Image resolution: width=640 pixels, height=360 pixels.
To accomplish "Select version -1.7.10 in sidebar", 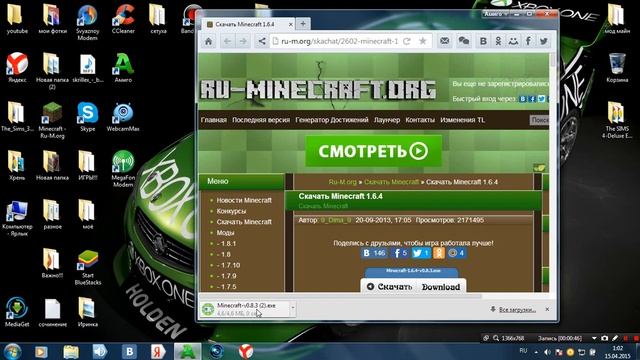I will (228, 265).
